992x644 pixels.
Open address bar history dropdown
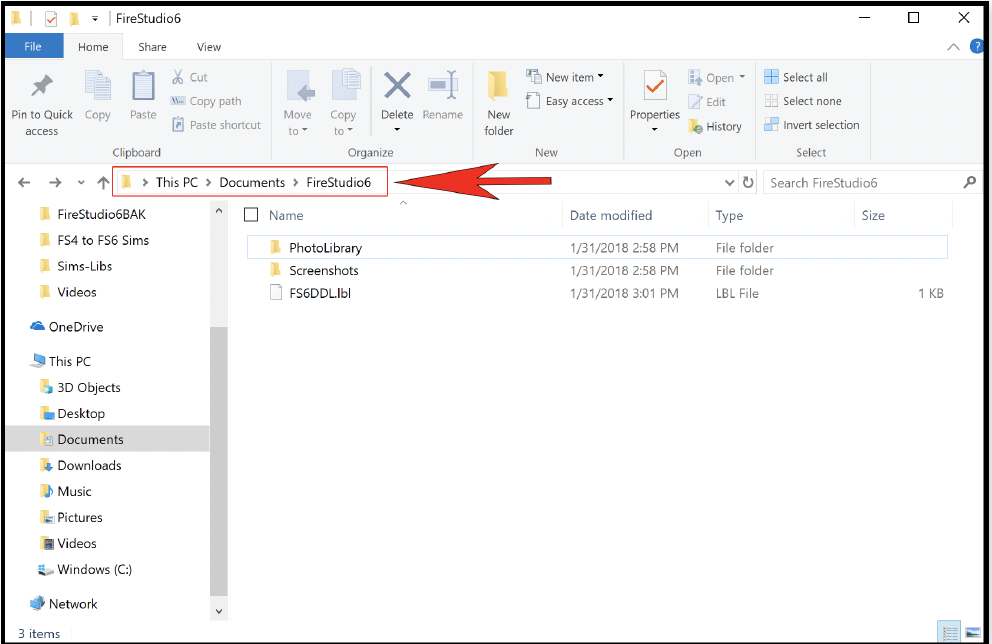point(729,183)
